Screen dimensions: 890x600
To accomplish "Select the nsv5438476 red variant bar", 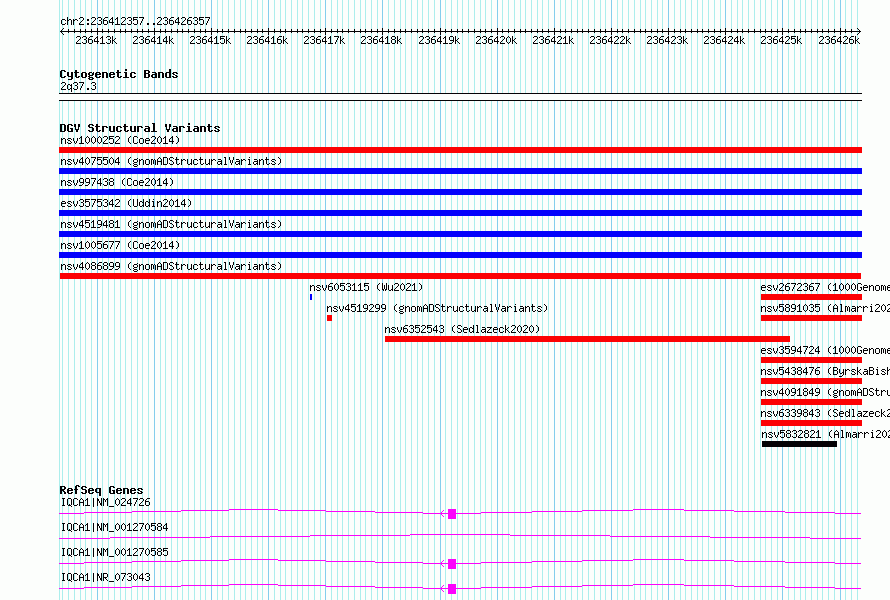I will pyautogui.click(x=812, y=381).
